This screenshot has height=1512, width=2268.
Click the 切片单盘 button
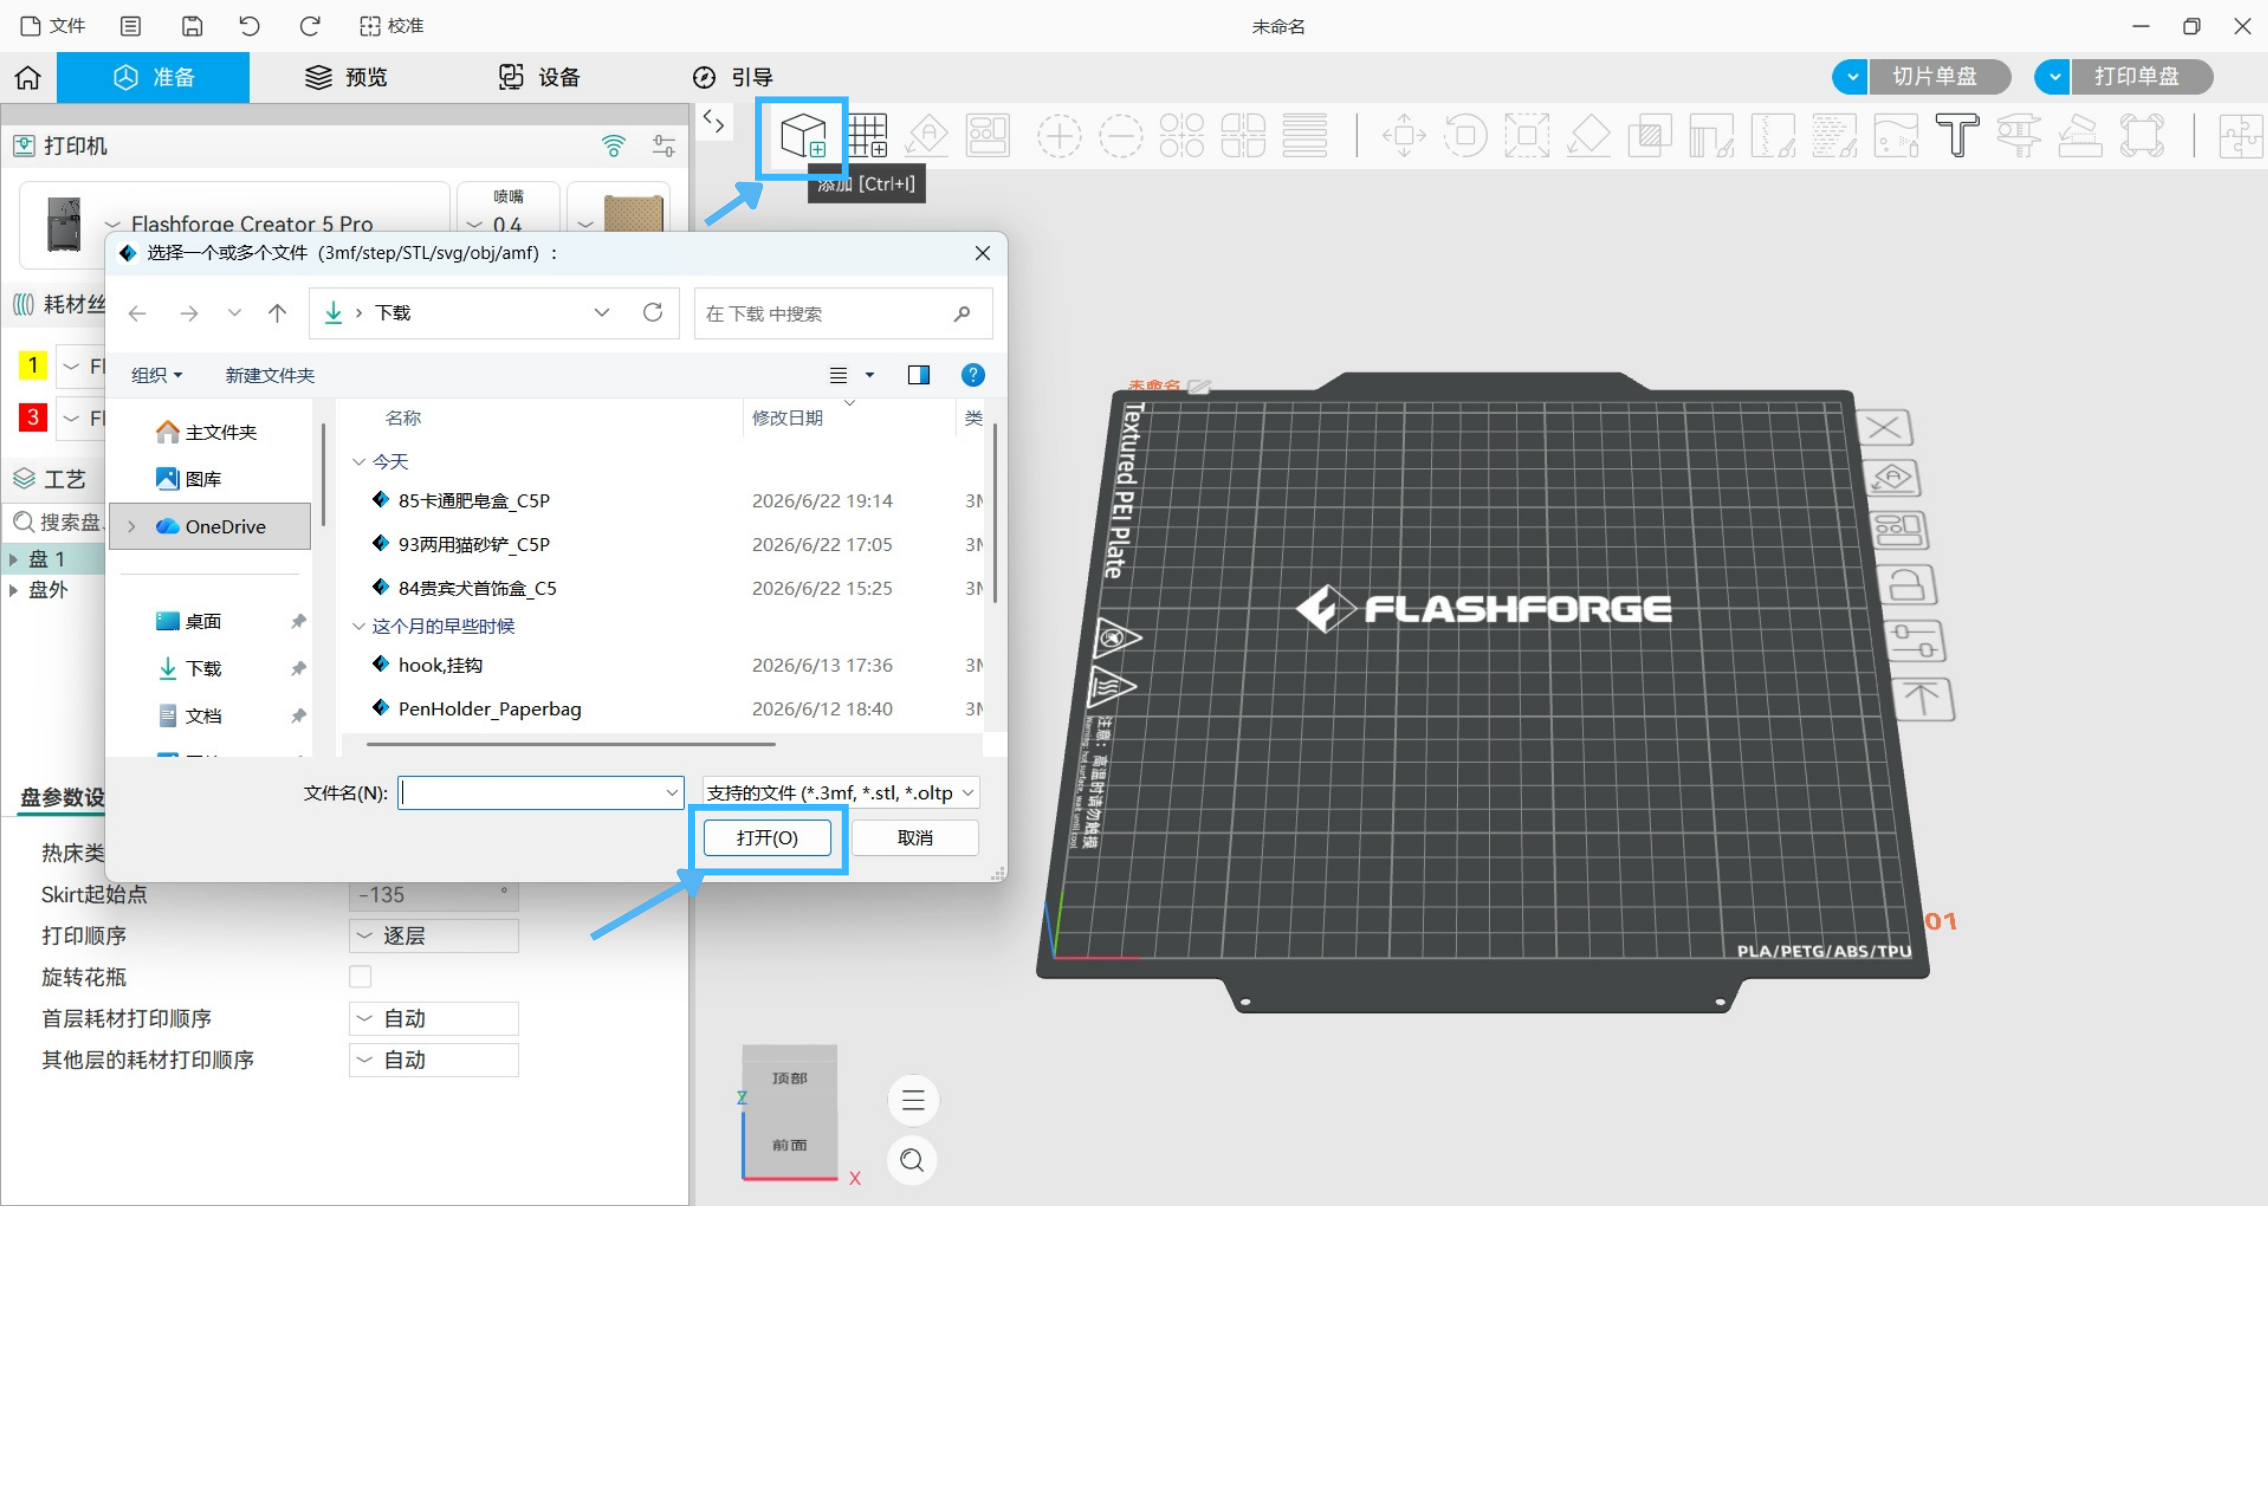pyautogui.click(x=1938, y=77)
